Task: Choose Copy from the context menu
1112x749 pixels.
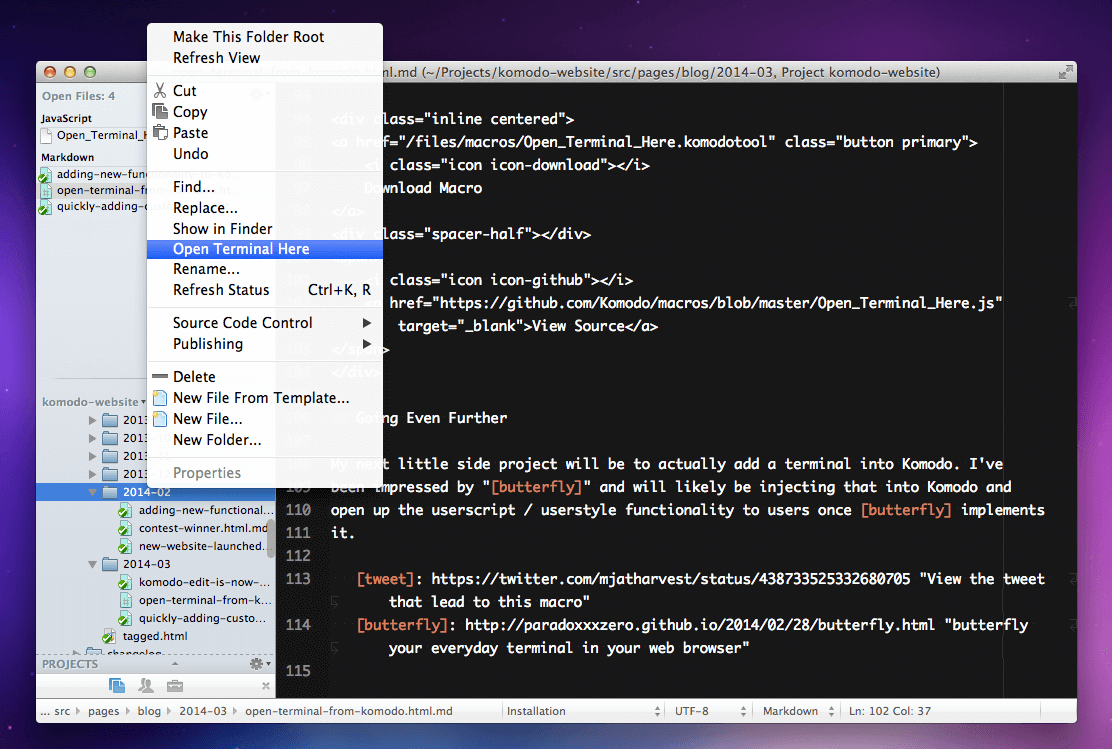Action: 265,112
